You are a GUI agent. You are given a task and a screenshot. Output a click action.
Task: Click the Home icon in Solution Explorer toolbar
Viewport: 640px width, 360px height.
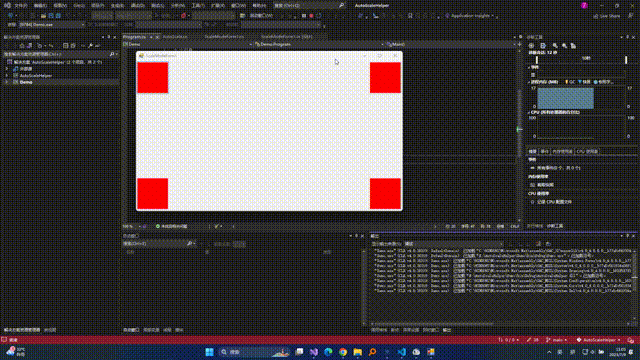(x=22, y=46)
